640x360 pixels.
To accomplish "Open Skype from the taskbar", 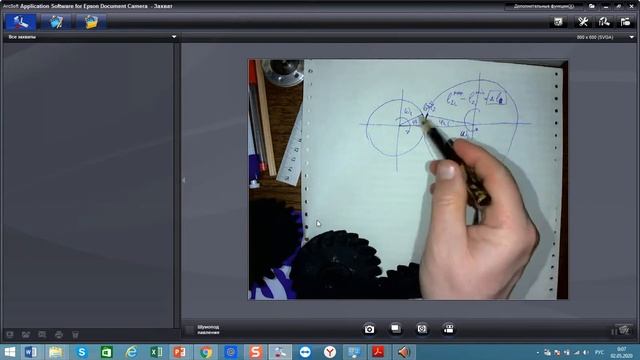I will click(x=81, y=352).
